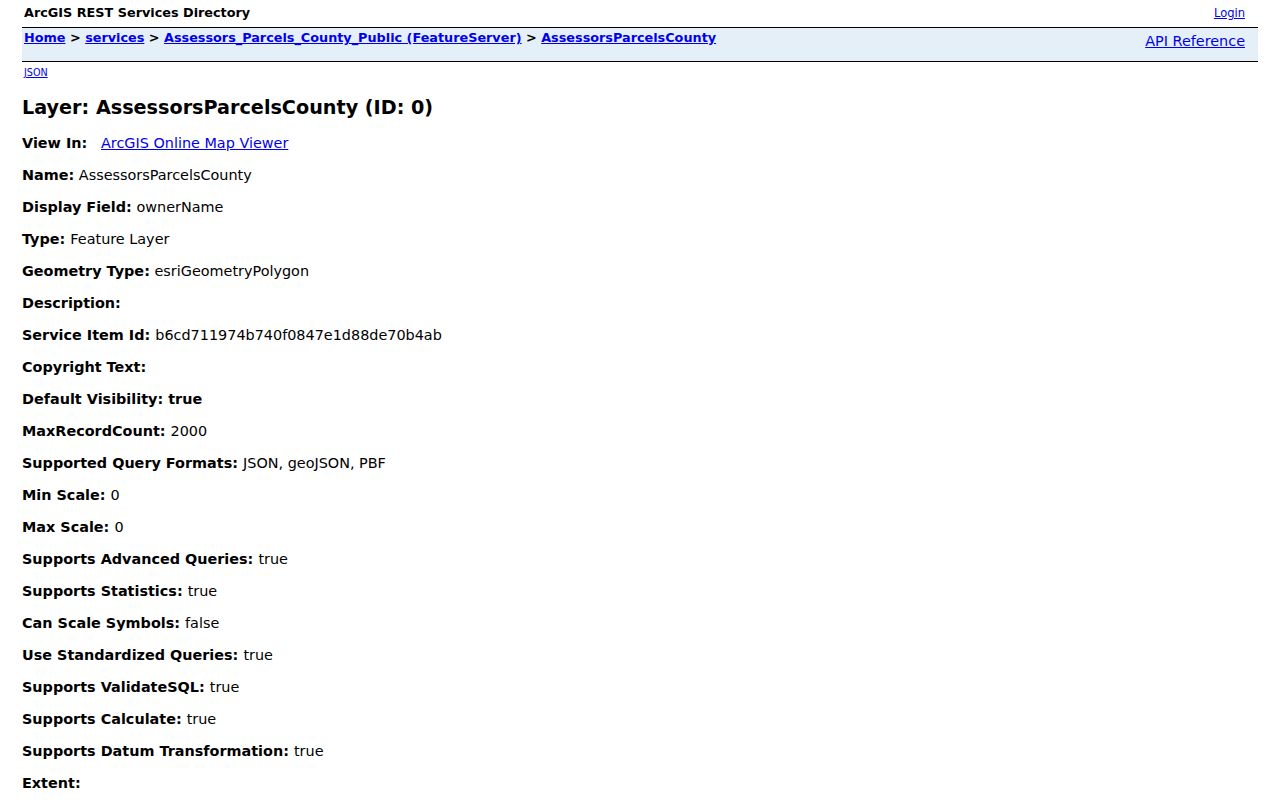The width and height of the screenshot is (1280, 800).
Task: Click the MaxRecordCount value 2000
Action: point(189,431)
